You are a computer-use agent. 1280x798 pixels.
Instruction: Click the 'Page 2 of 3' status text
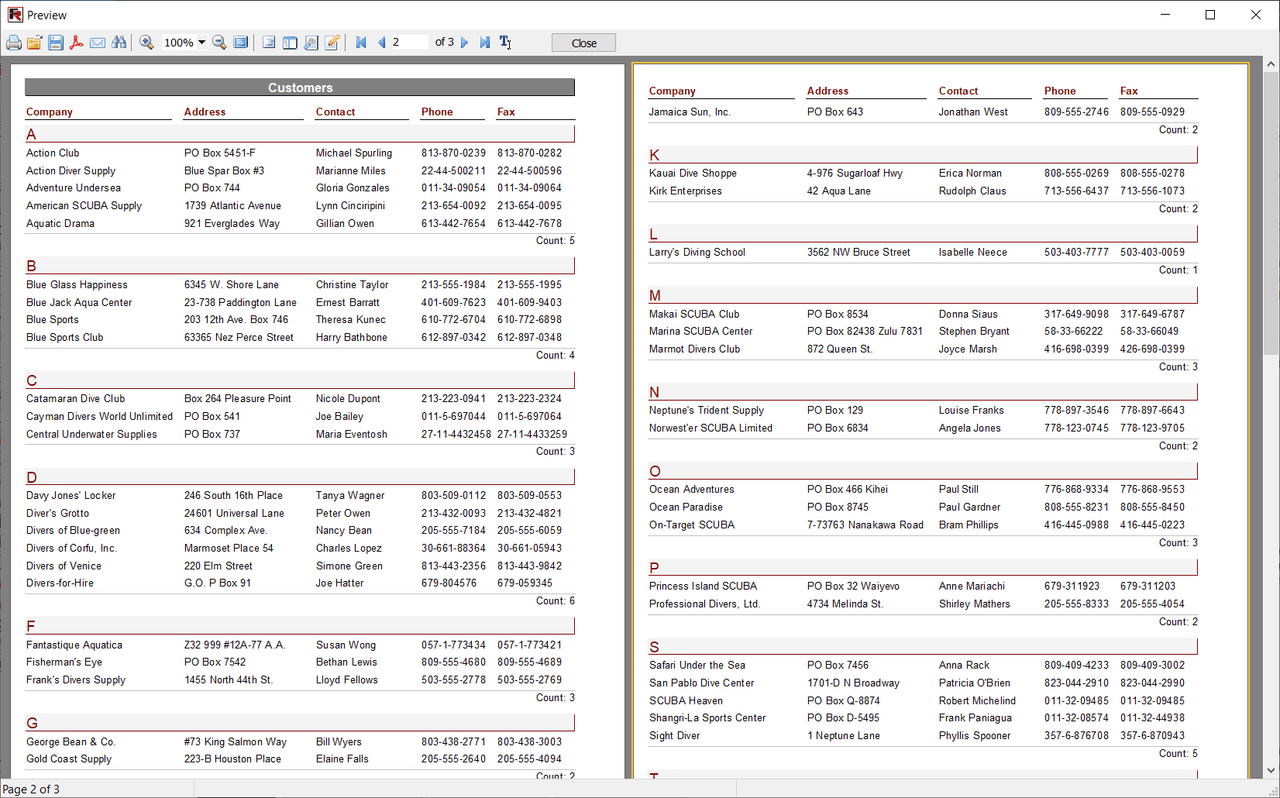pos(31,789)
